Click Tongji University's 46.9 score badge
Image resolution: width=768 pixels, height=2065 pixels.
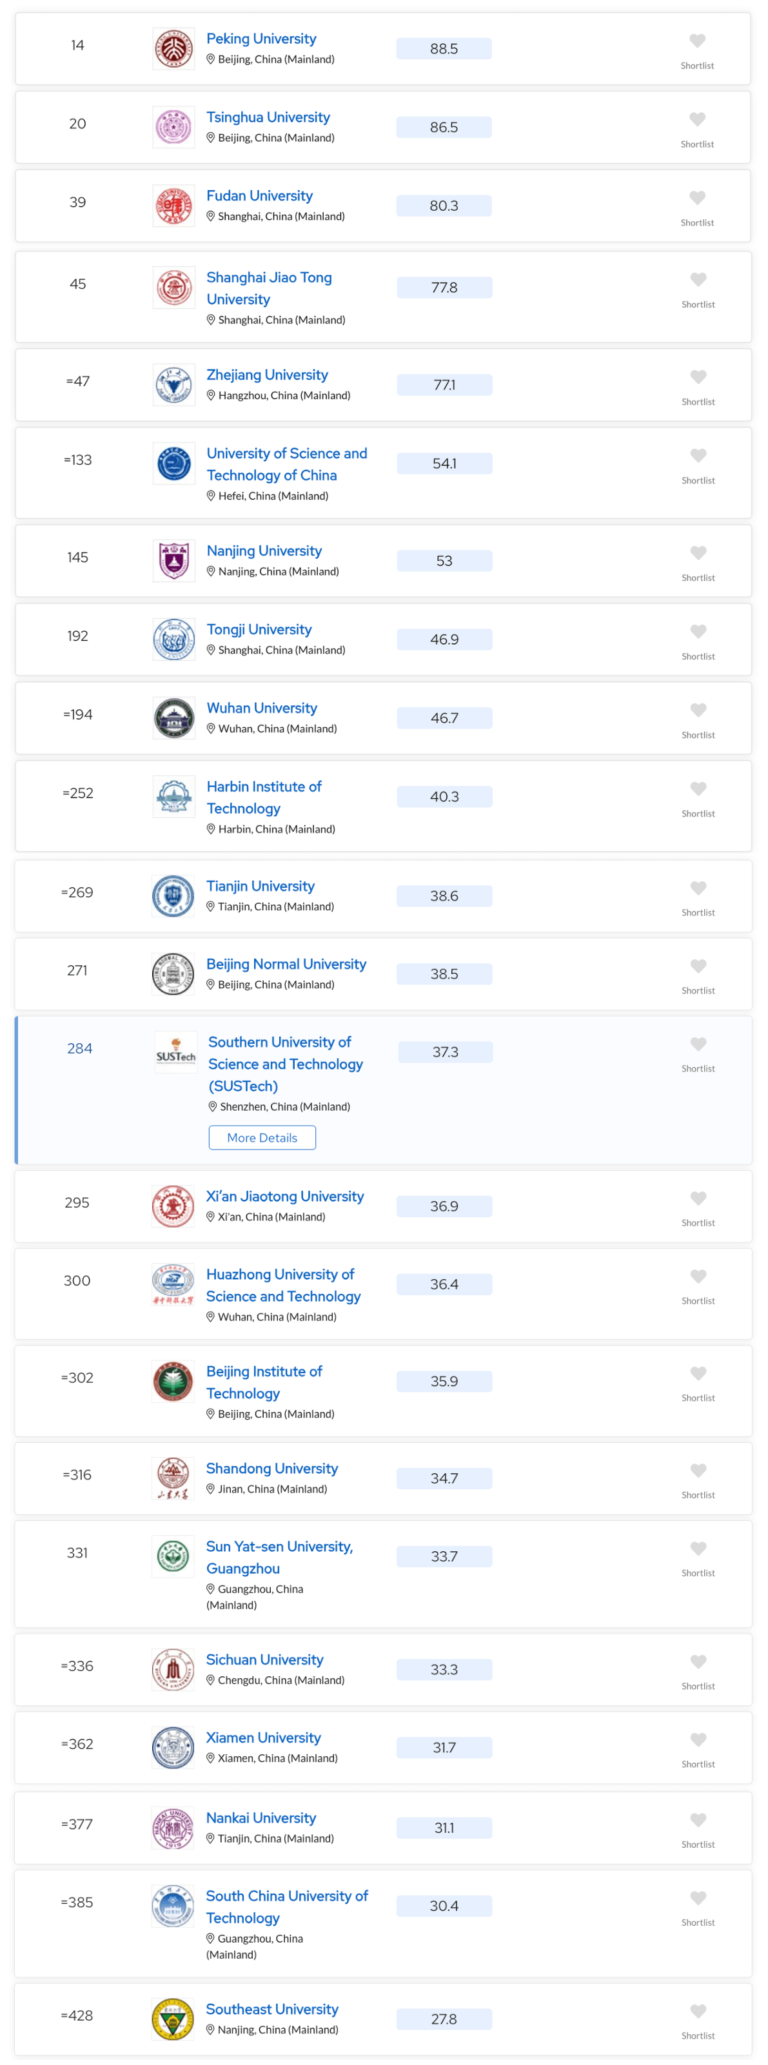444,639
